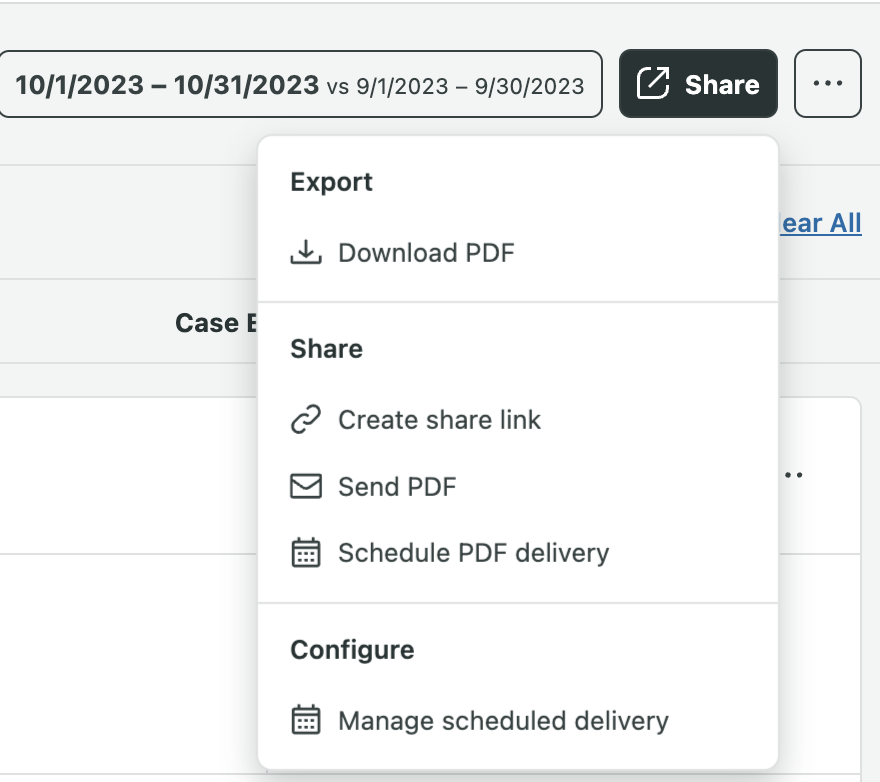Choose Send PDF under the Share section

point(398,486)
